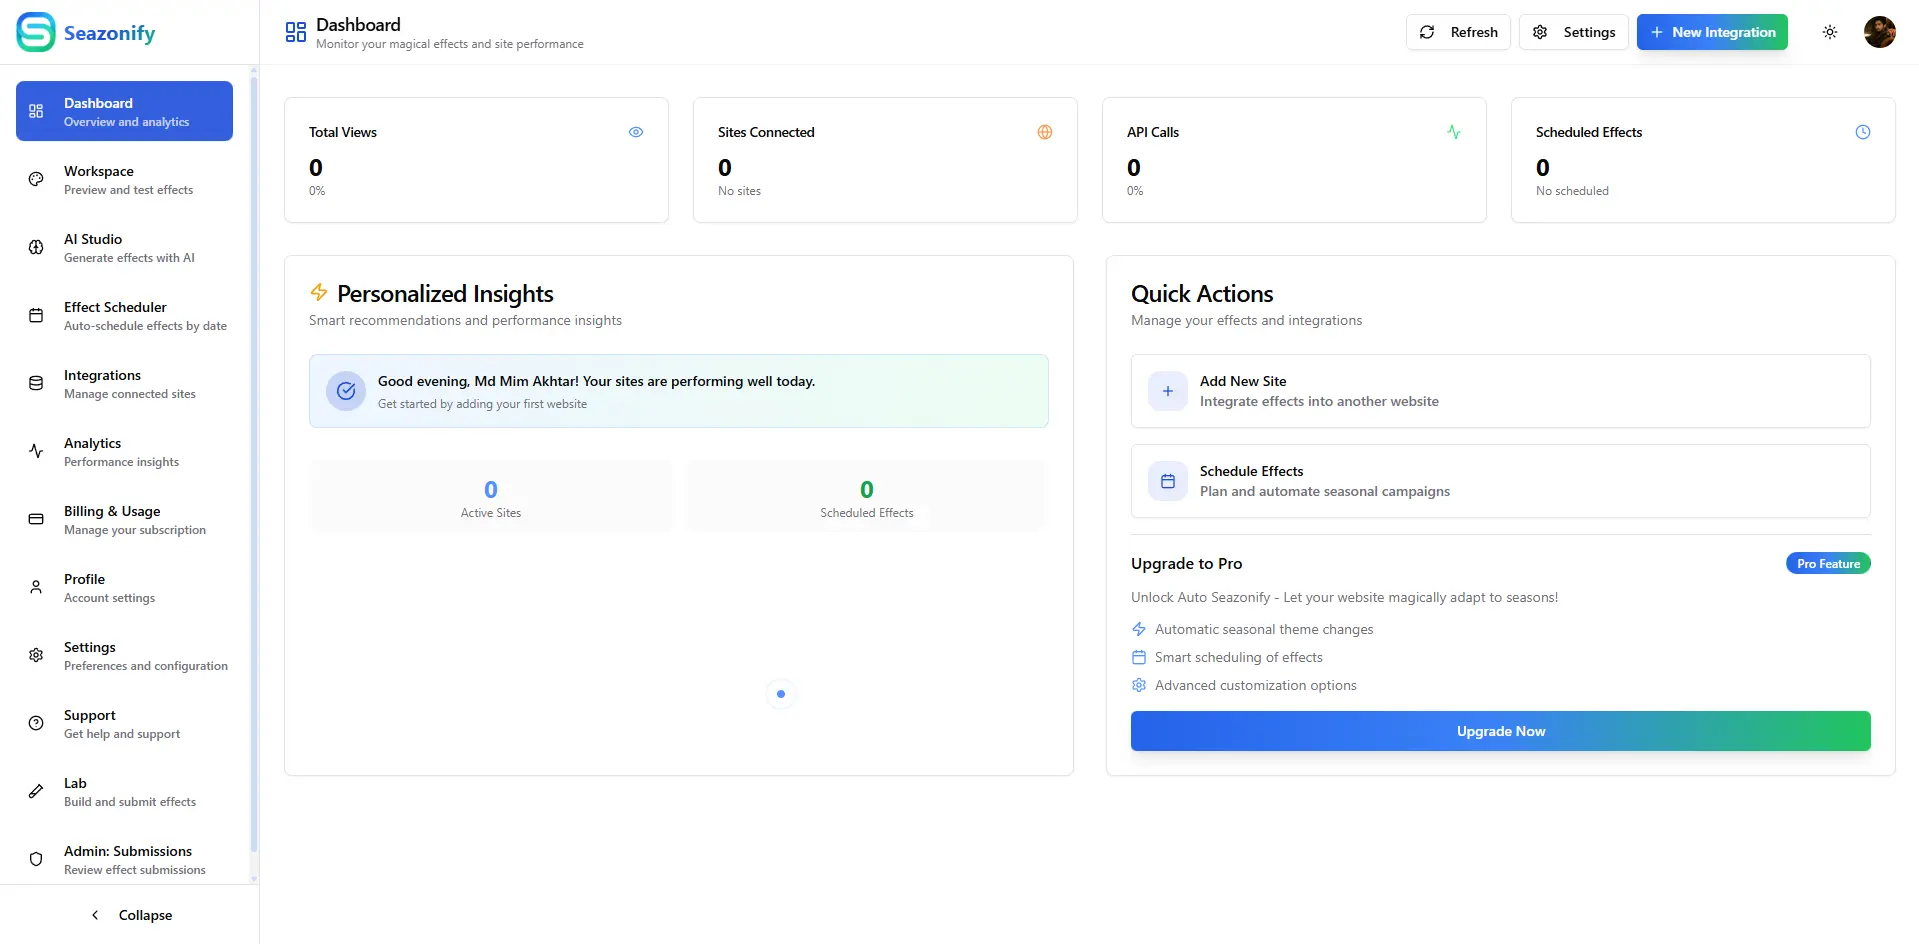1919x944 pixels.
Task: Click the Dashboard grid icon in sidebar
Action: [36, 111]
